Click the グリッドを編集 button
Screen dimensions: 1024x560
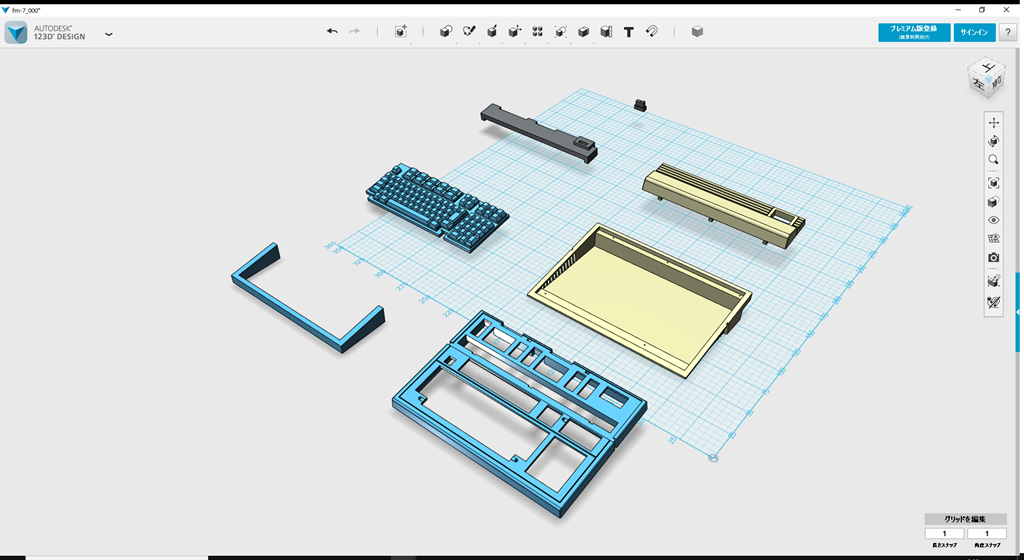coord(965,519)
